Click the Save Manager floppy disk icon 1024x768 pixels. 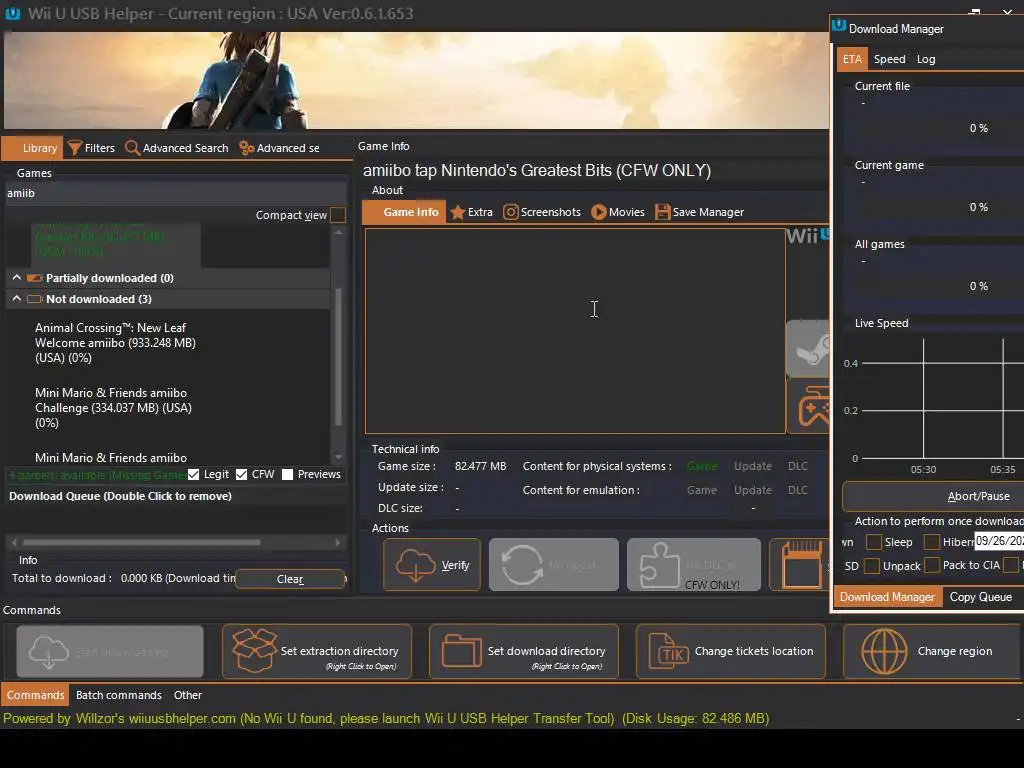coord(662,212)
